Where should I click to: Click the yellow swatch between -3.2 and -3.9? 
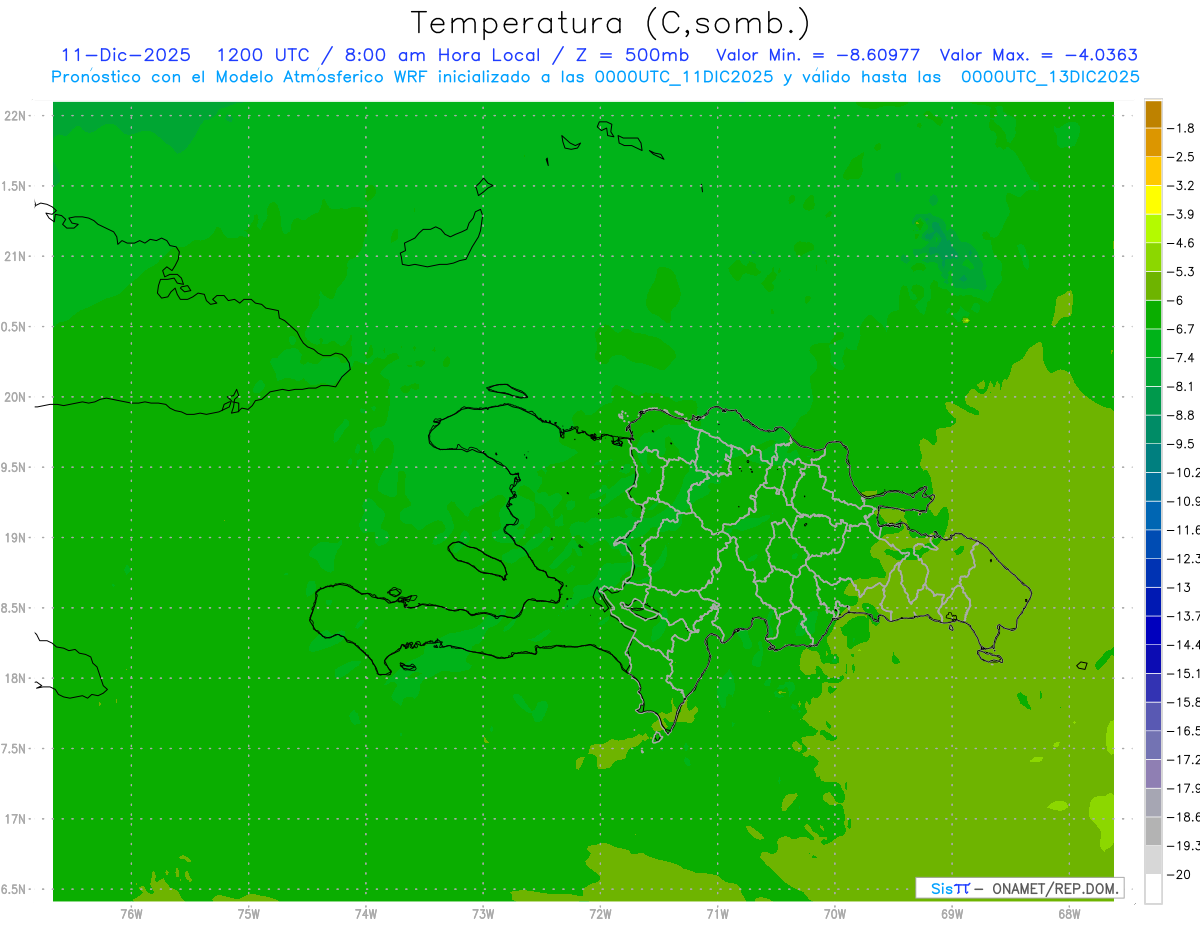pos(1153,200)
